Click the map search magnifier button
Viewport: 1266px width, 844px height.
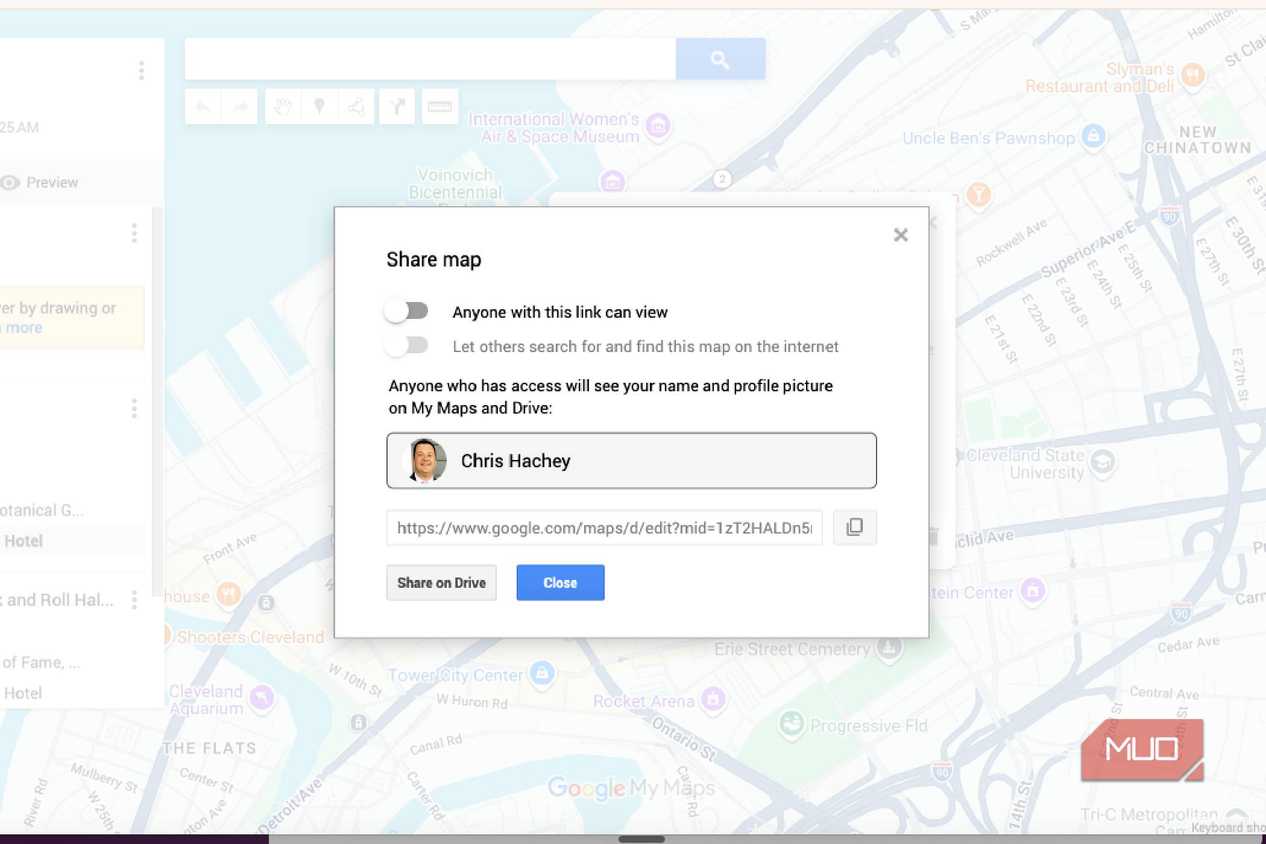point(720,60)
